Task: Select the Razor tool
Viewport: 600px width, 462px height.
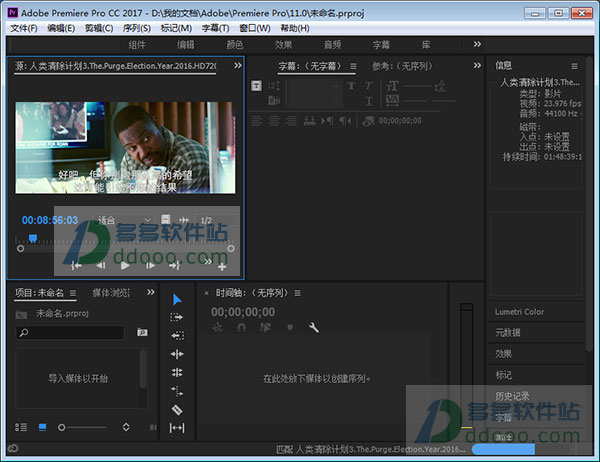Action: pyautogui.click(x=177, y=410)
